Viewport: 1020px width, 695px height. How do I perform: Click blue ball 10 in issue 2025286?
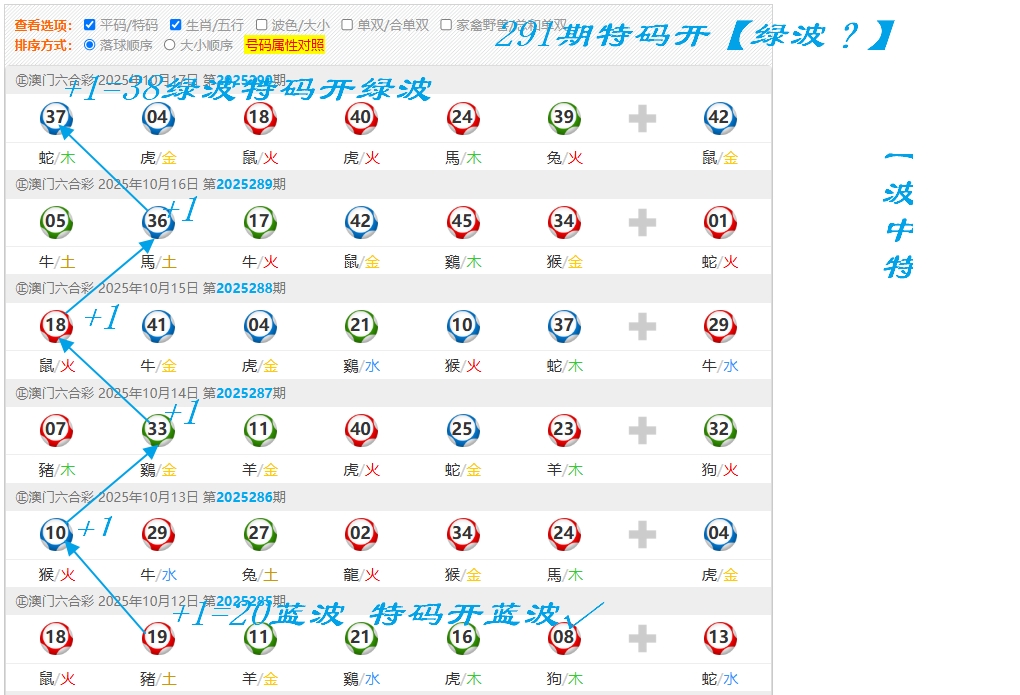coord(56,534)
